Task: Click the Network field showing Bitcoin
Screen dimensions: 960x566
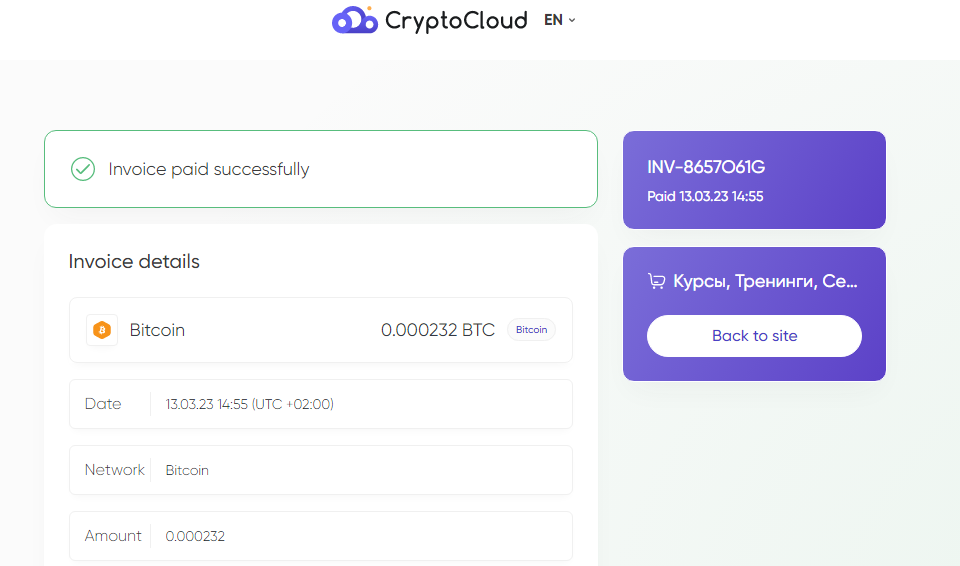Action: coord(321,470)
